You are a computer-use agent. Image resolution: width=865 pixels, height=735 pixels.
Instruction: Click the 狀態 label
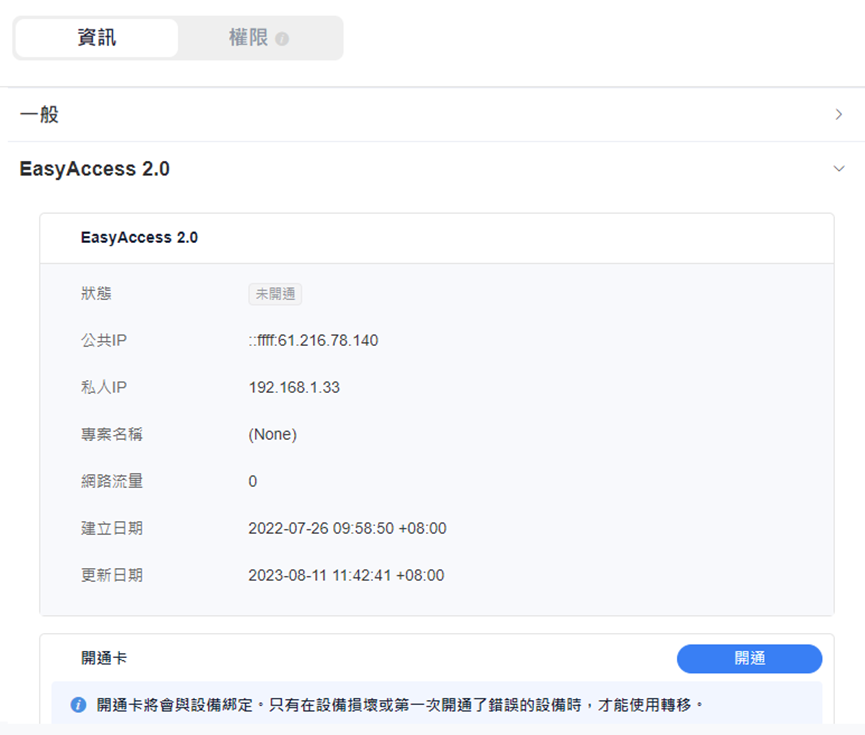[96, 294]
